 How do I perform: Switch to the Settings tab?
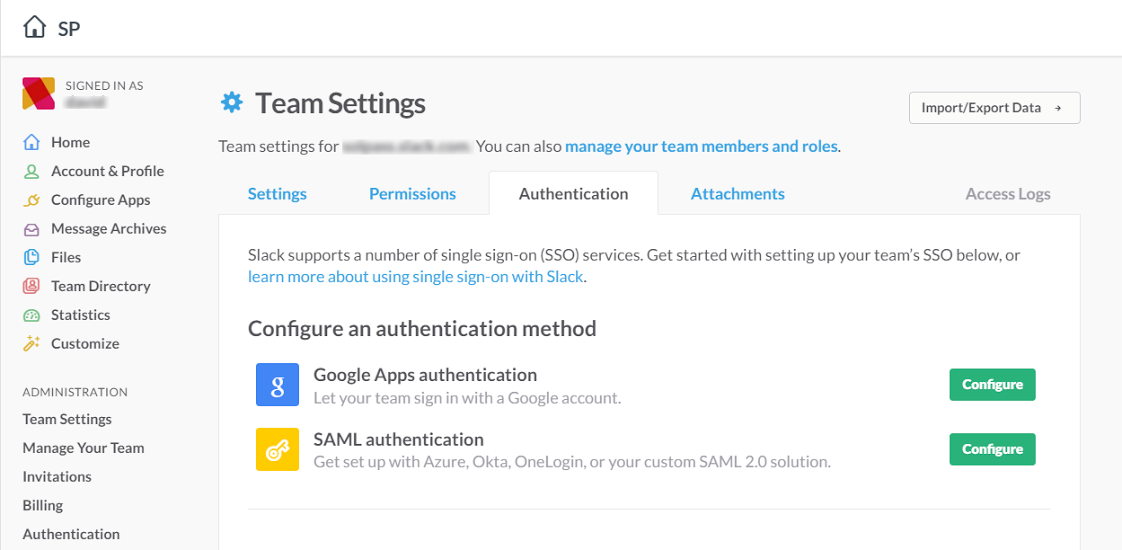(277, 194)
